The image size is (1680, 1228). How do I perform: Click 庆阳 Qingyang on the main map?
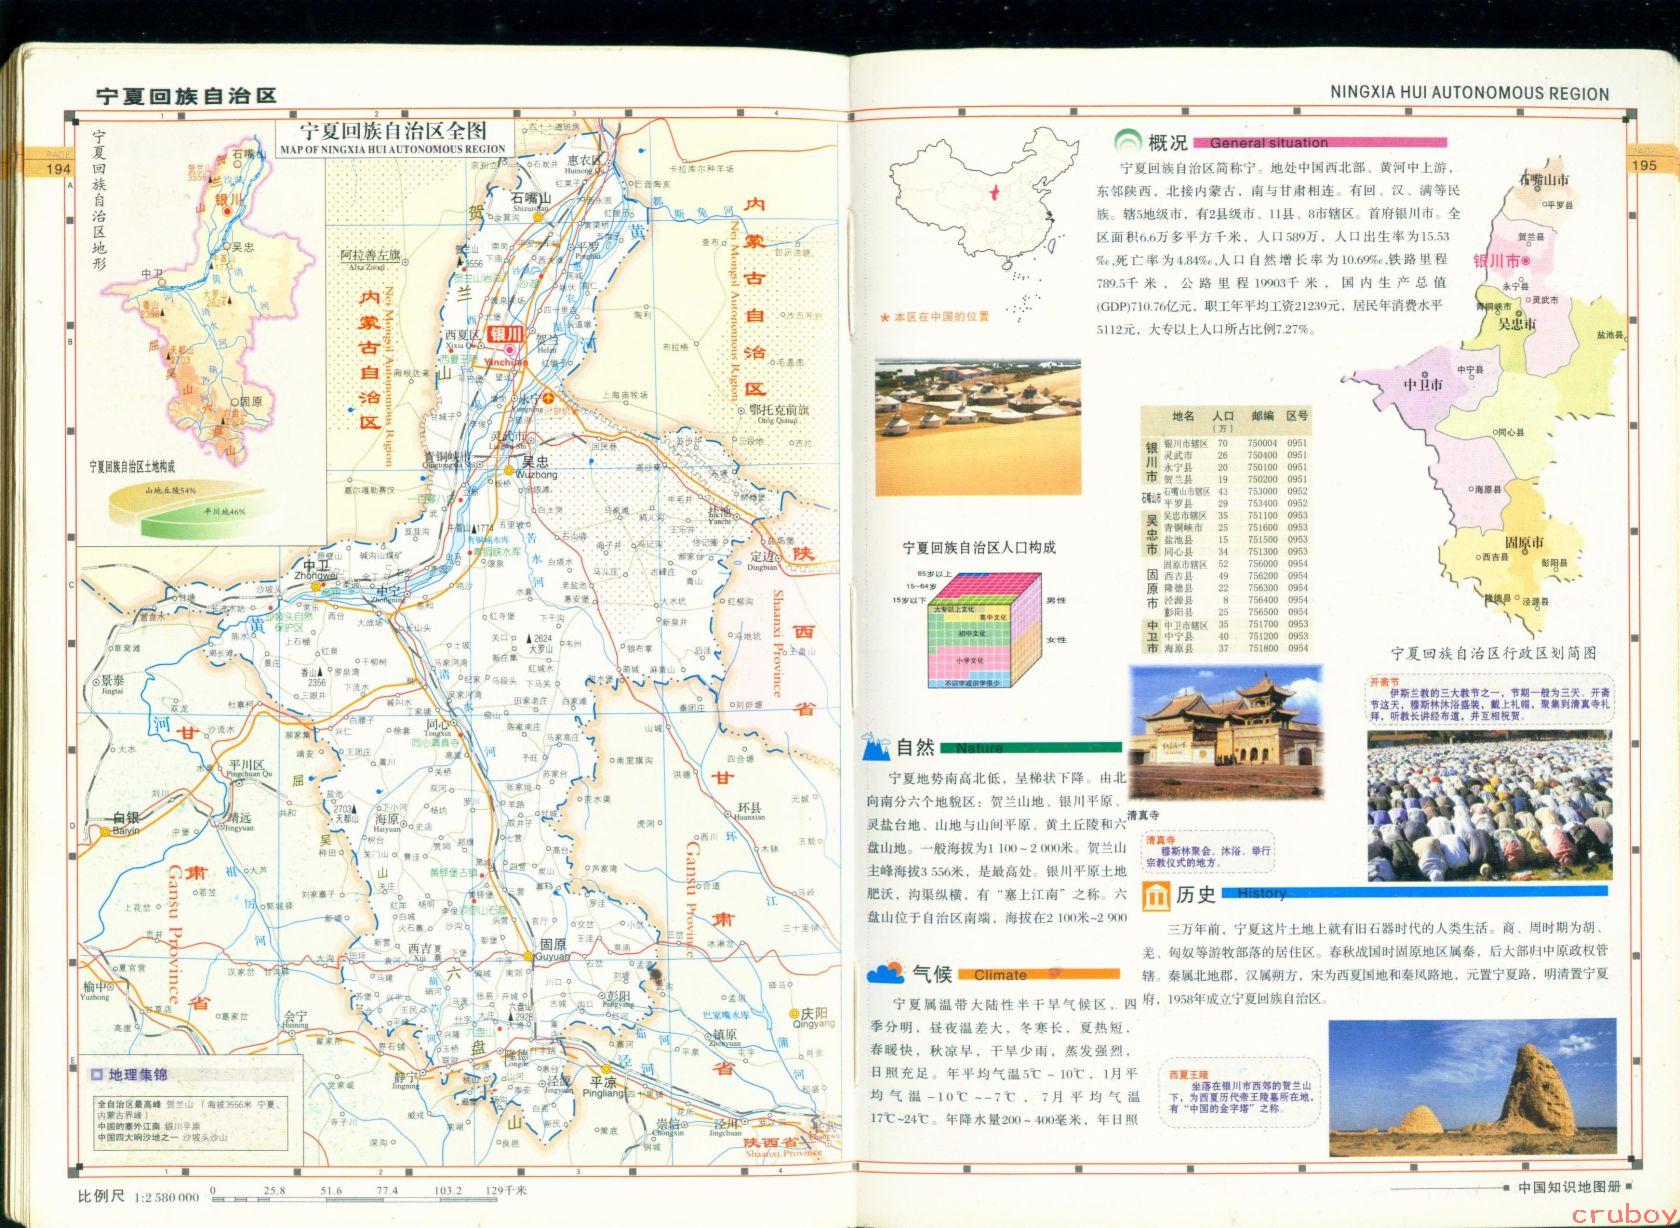(814, 1016)
